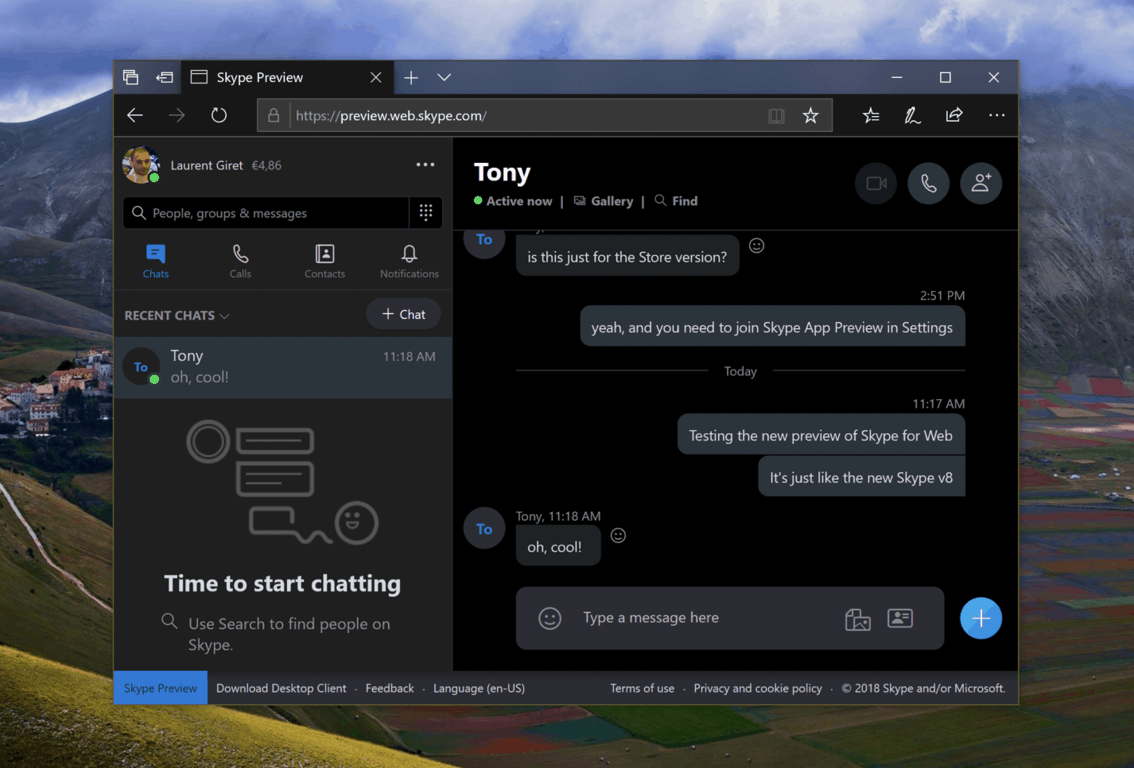Close the Skype Preview tab
1134x768 pixels.
[375, 77]
